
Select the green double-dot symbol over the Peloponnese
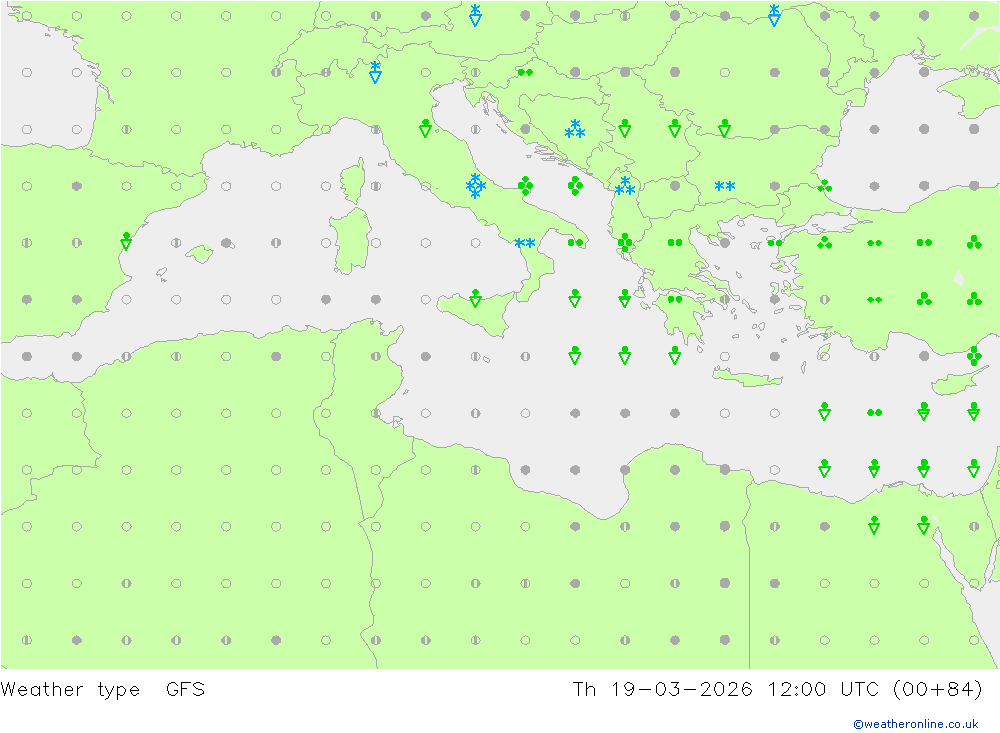pos(675,299)
